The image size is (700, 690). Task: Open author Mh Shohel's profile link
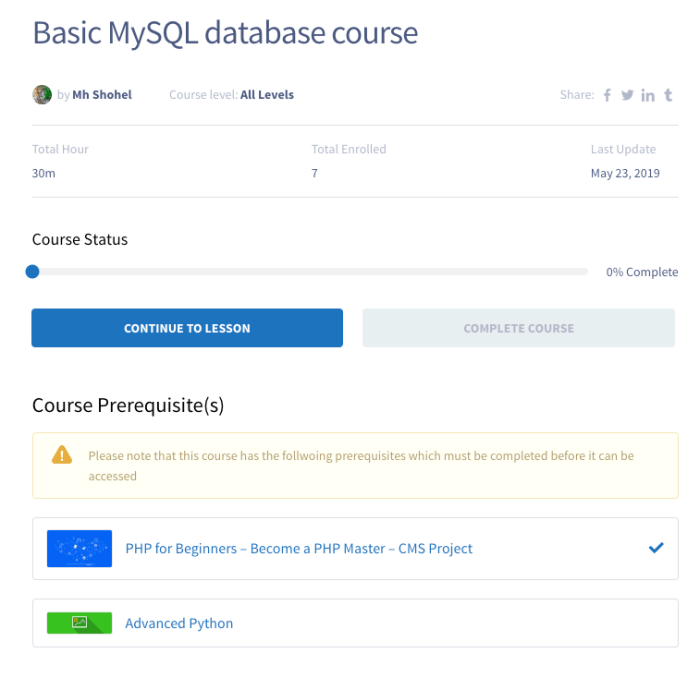[x=102, y=95]
